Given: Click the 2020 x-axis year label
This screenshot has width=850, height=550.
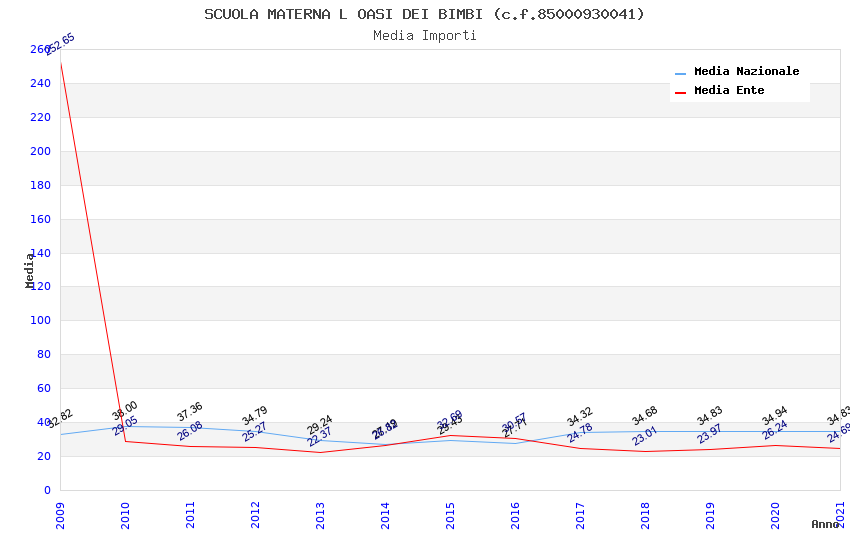Looking at the screenshot, I should [776, 515].
